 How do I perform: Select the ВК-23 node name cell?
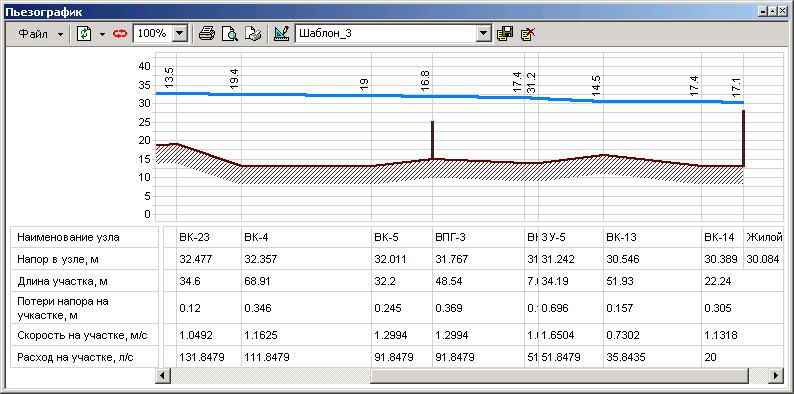click(208, 238)
